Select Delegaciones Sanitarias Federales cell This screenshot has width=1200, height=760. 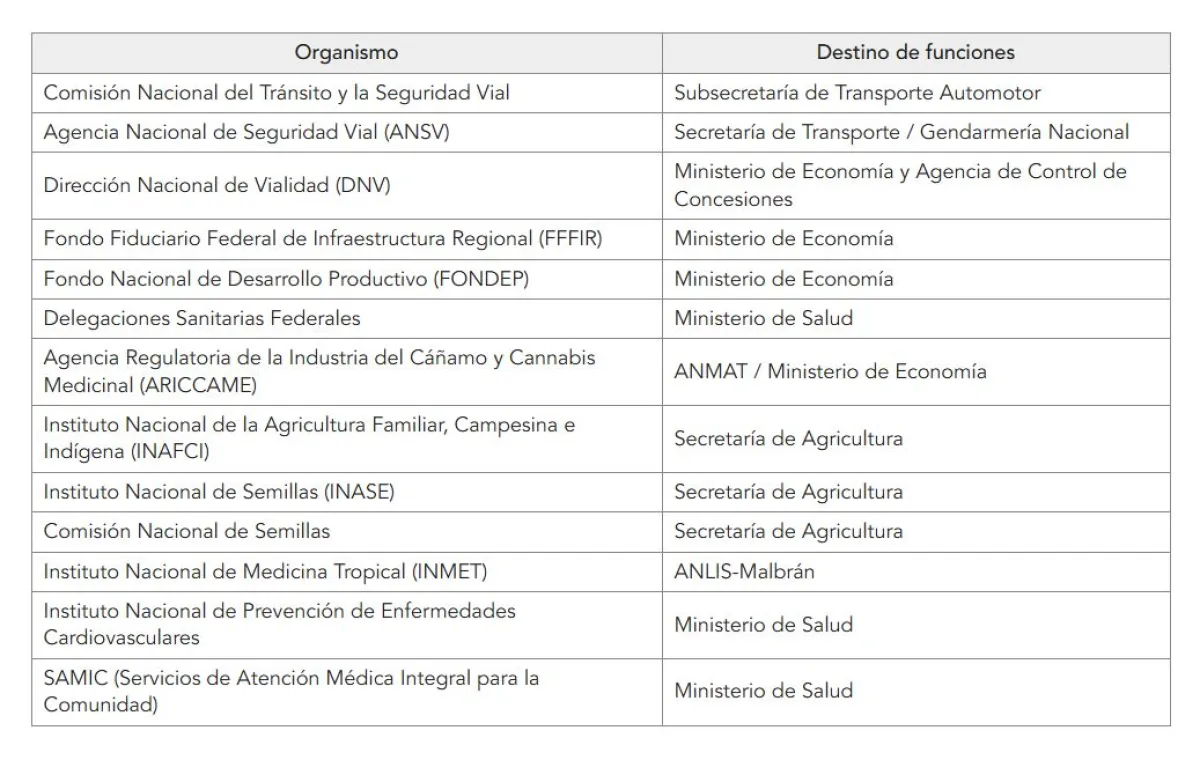(x=202, y=318)
